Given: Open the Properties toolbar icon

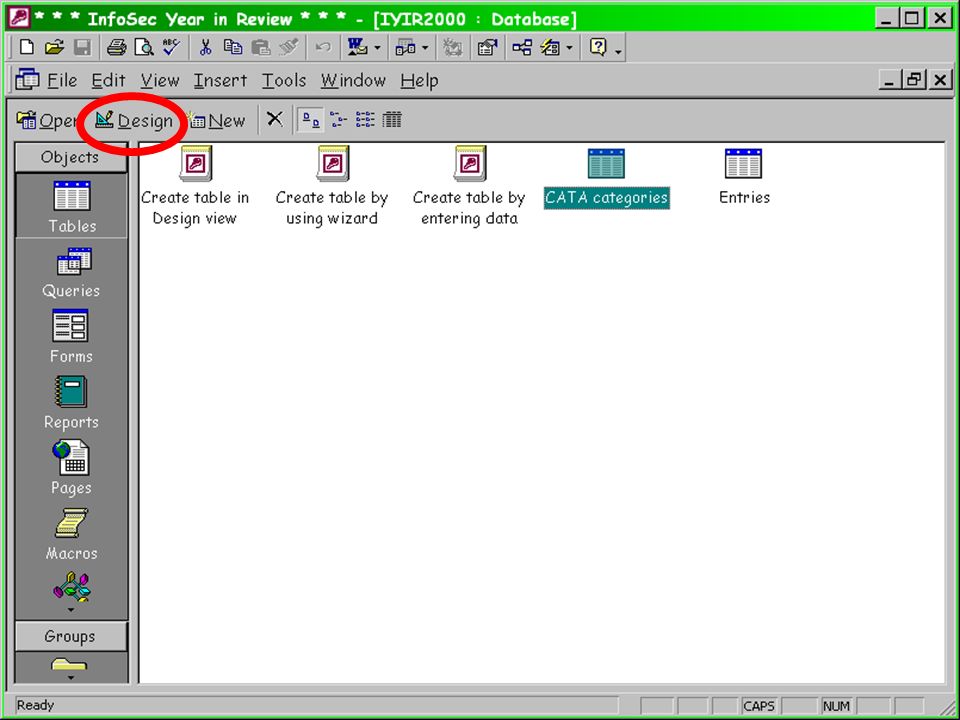Looking at the screenshot, I should [487, 47].
